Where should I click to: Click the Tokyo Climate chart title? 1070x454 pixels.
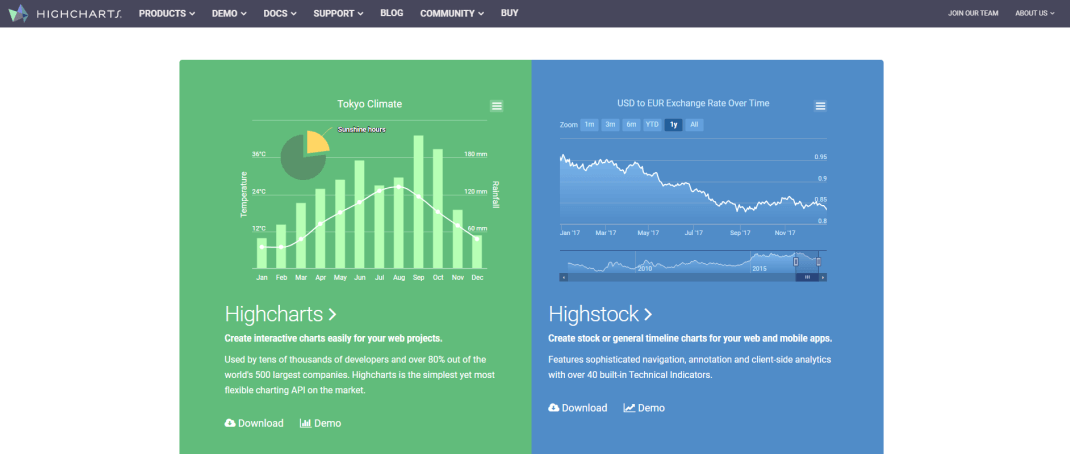pyautogui.click(x=369, y=104)
